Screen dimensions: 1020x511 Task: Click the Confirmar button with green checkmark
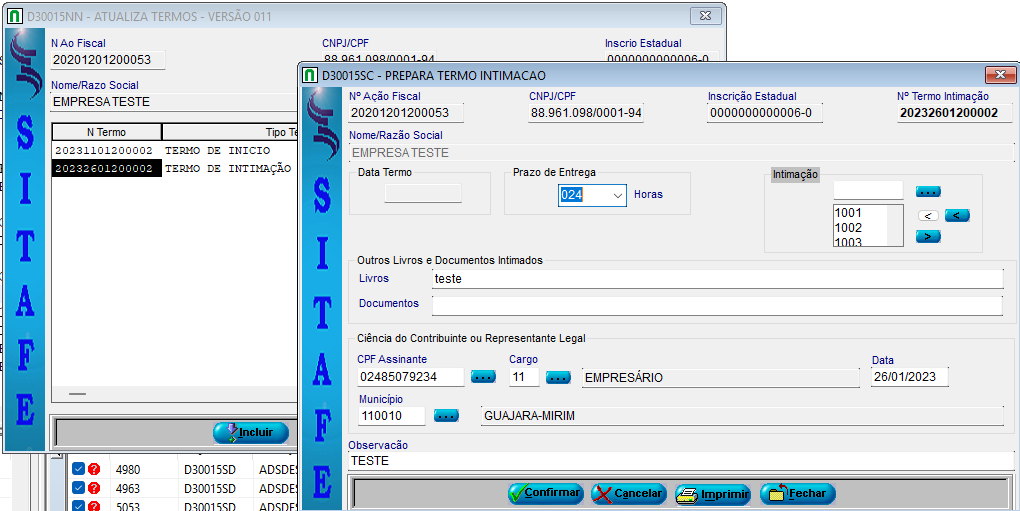click(545, 493)
